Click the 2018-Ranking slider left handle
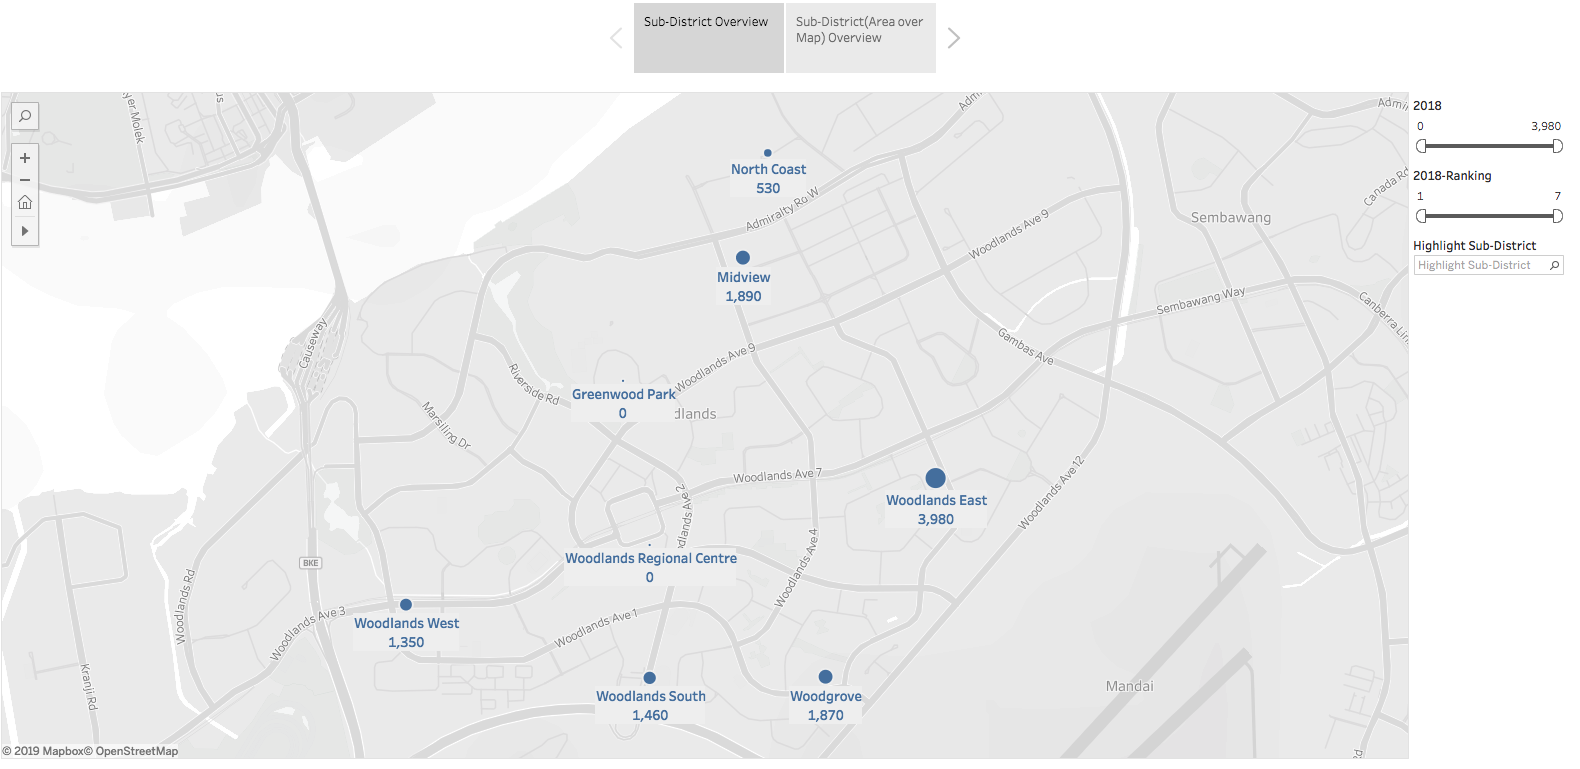The width and height of the screenshot is (1580, 769). [x=1421, y=216]
